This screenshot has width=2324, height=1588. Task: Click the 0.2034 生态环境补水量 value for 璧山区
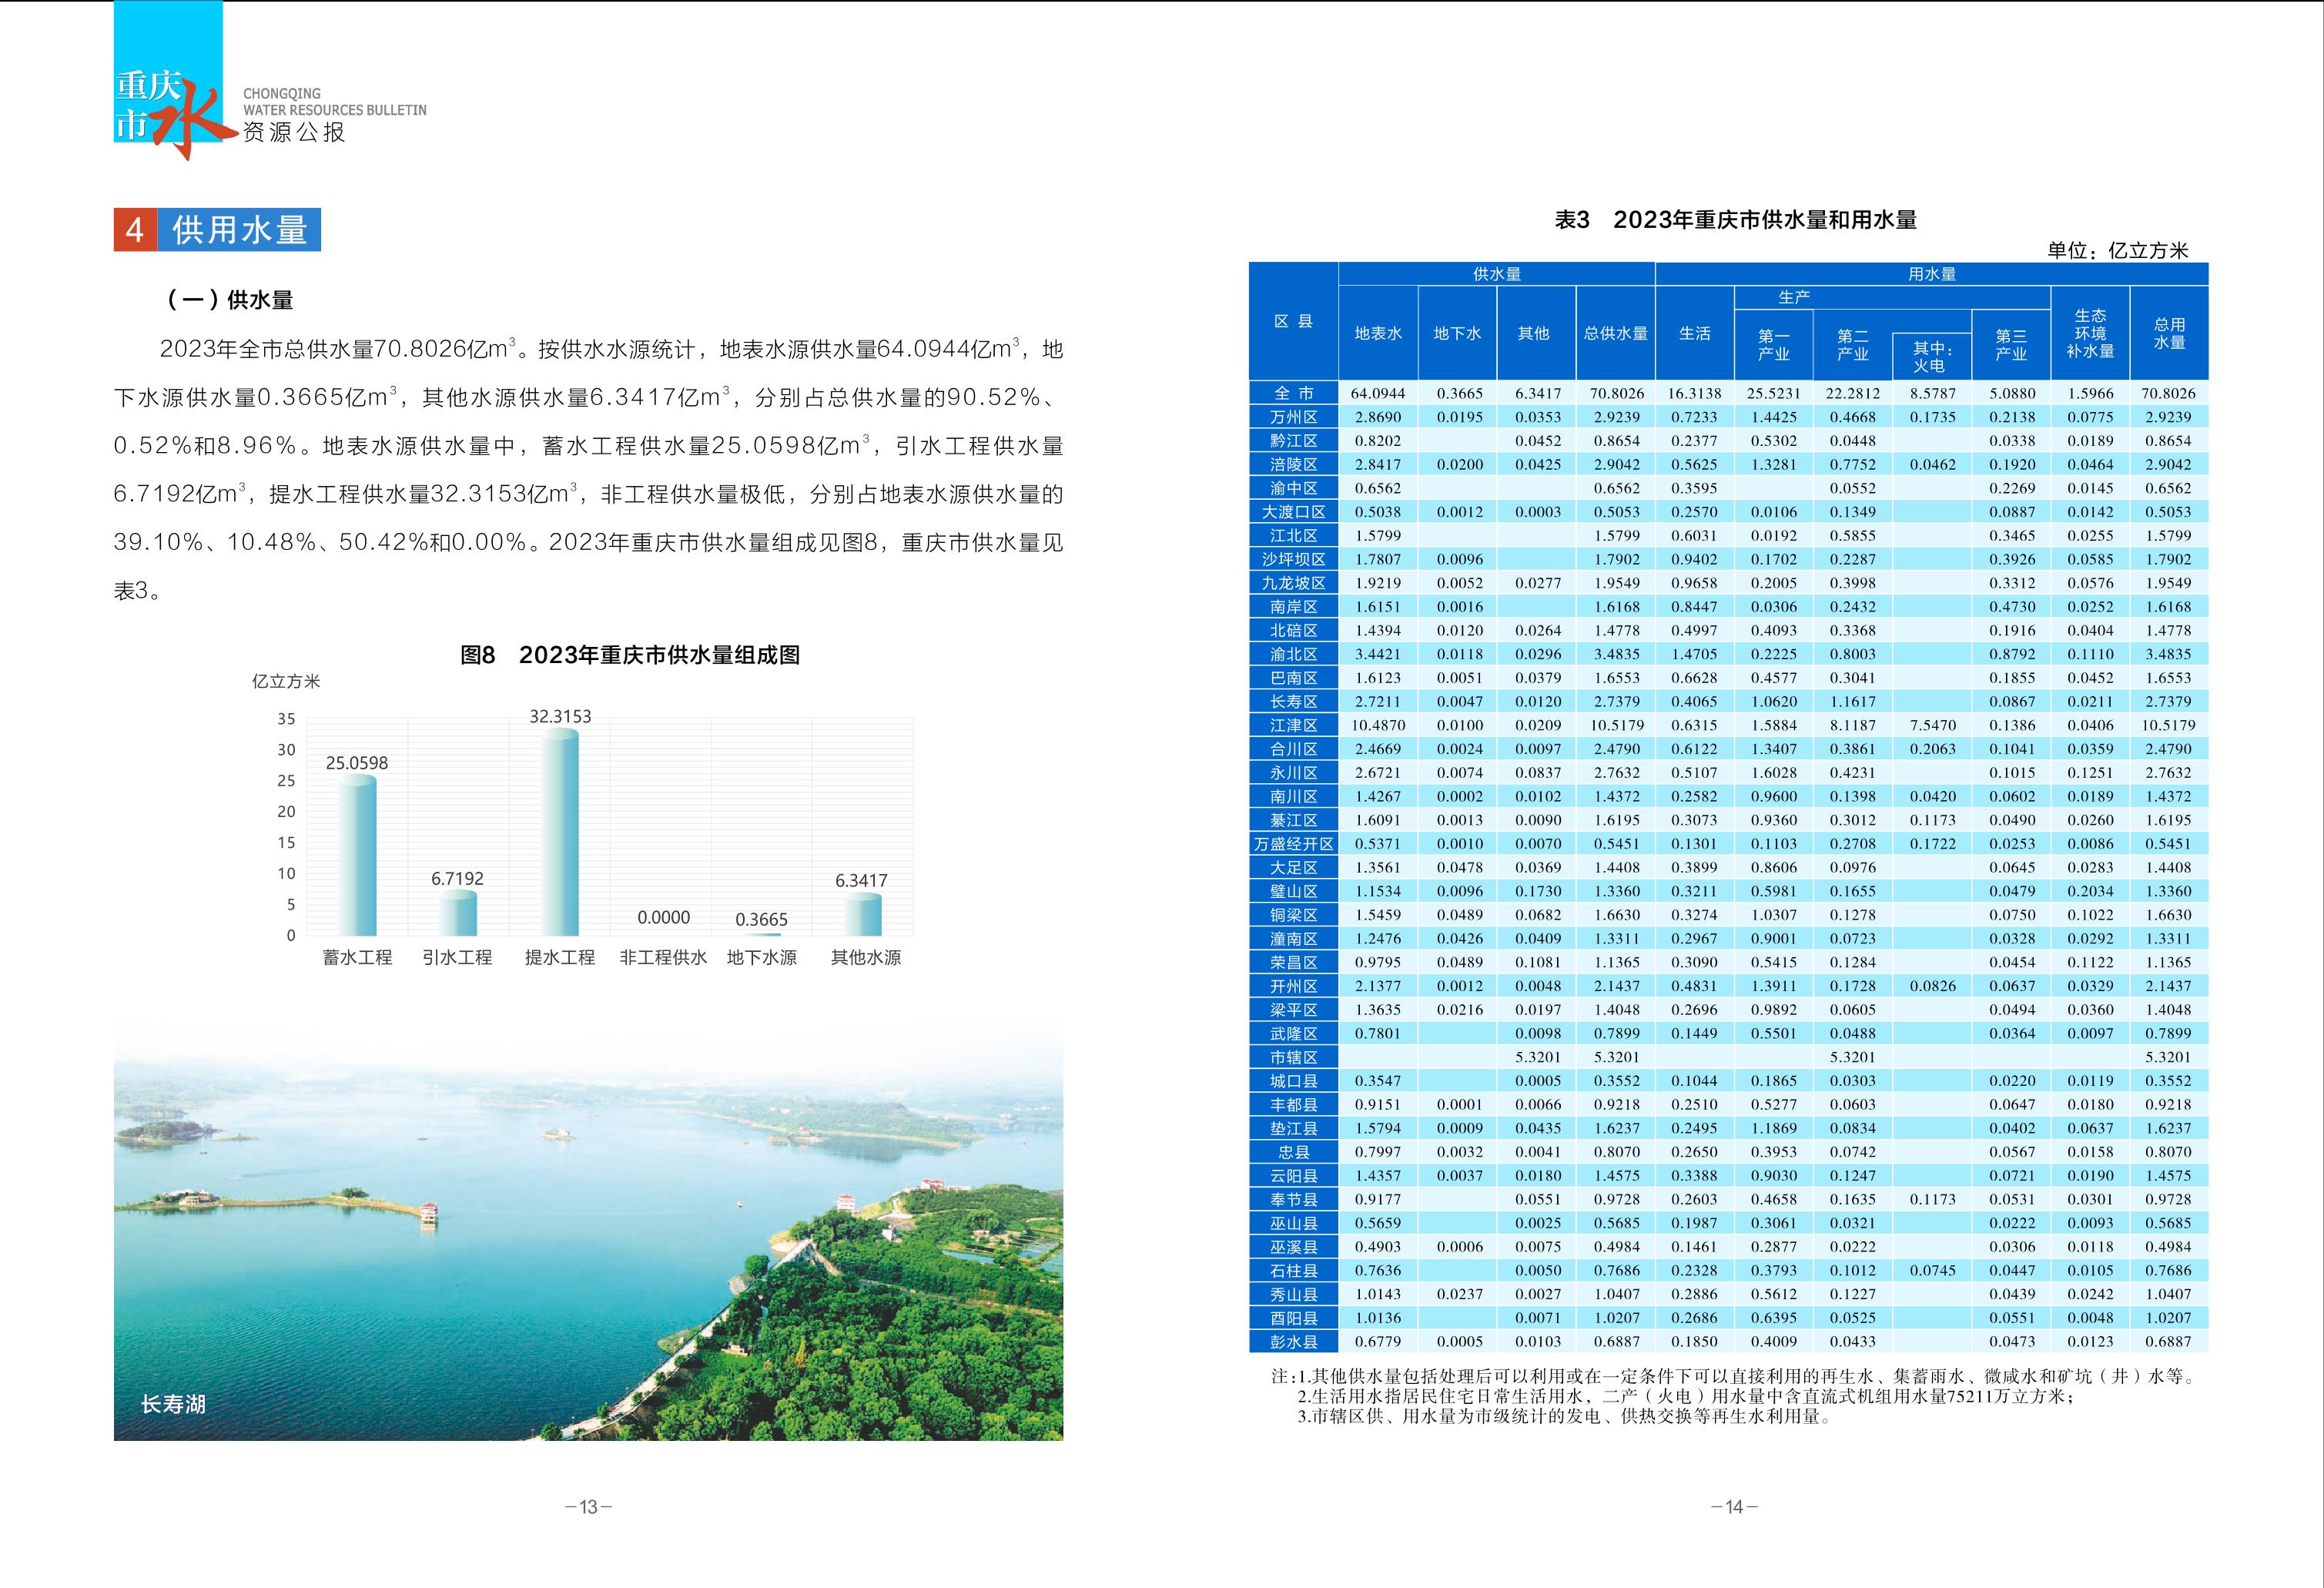click(x=2090, y=891)
